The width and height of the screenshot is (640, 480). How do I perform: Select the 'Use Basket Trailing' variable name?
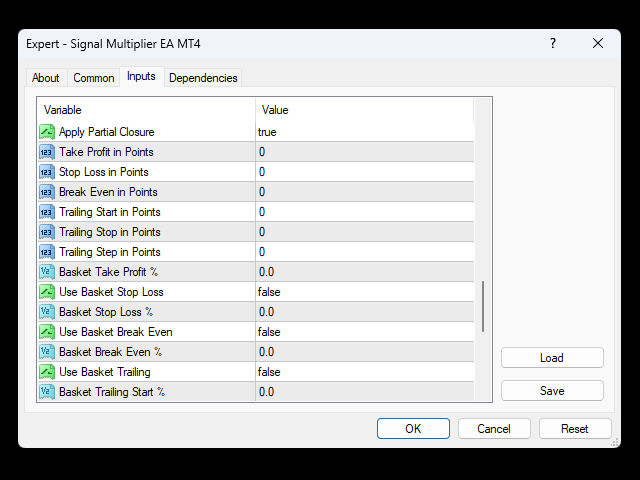[x=105, y=372]
